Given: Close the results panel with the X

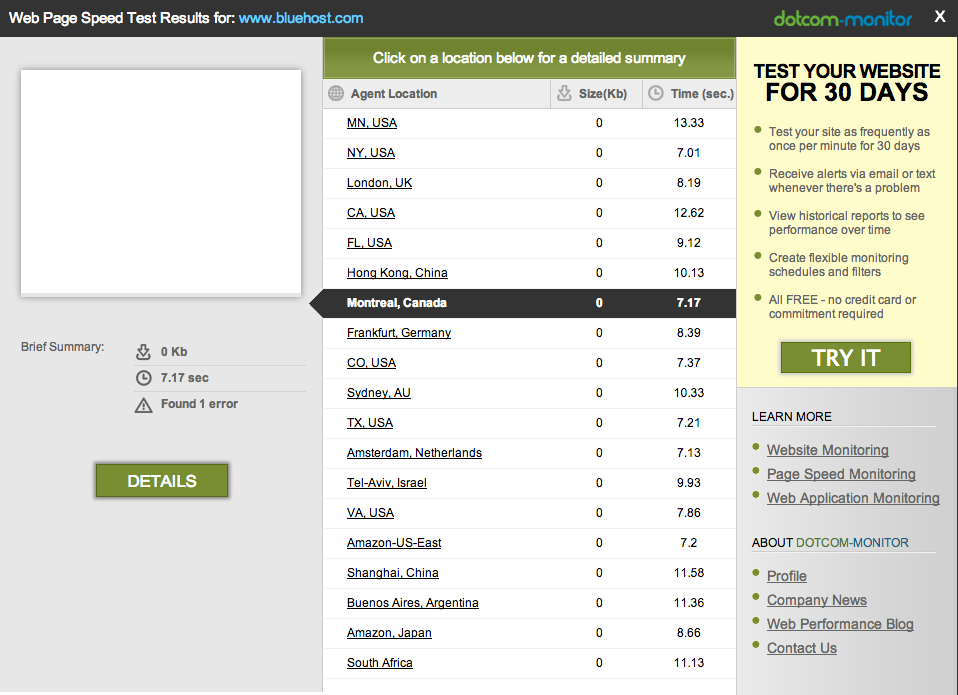Looking at the screenshot, I should tap(940, 17).
